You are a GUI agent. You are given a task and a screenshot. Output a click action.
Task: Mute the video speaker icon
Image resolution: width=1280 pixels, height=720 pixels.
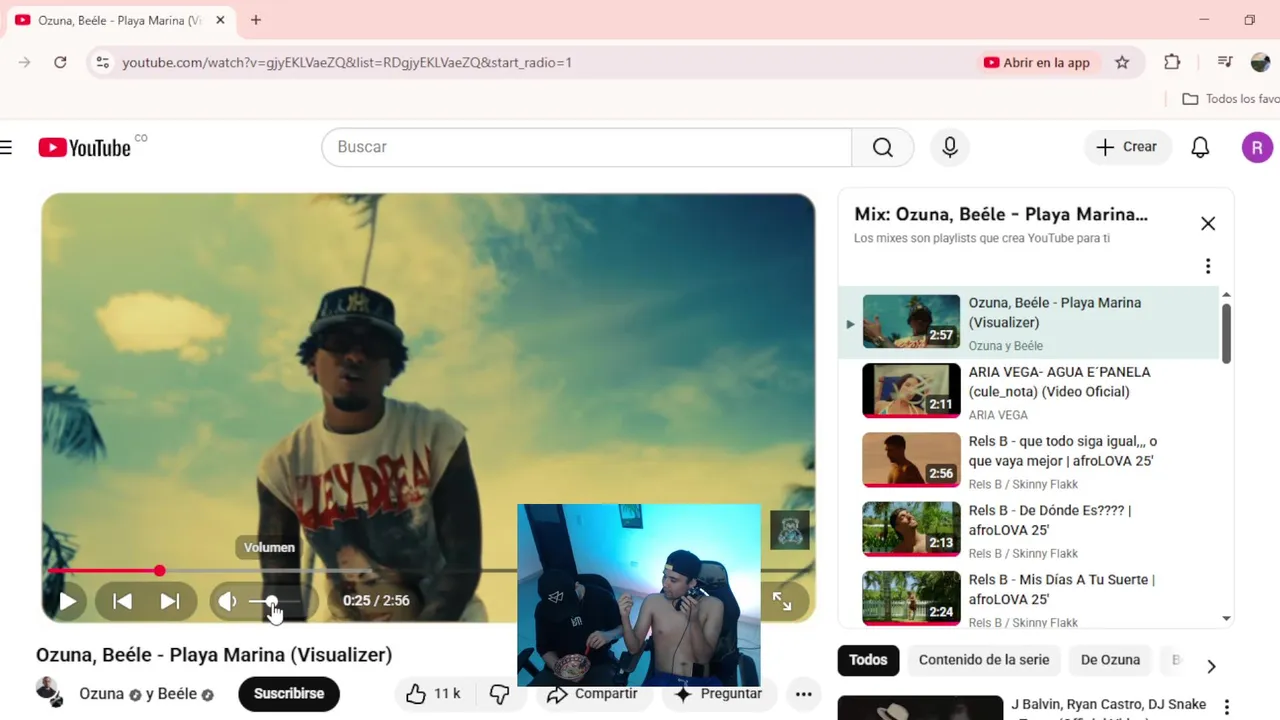click(228, 601)
